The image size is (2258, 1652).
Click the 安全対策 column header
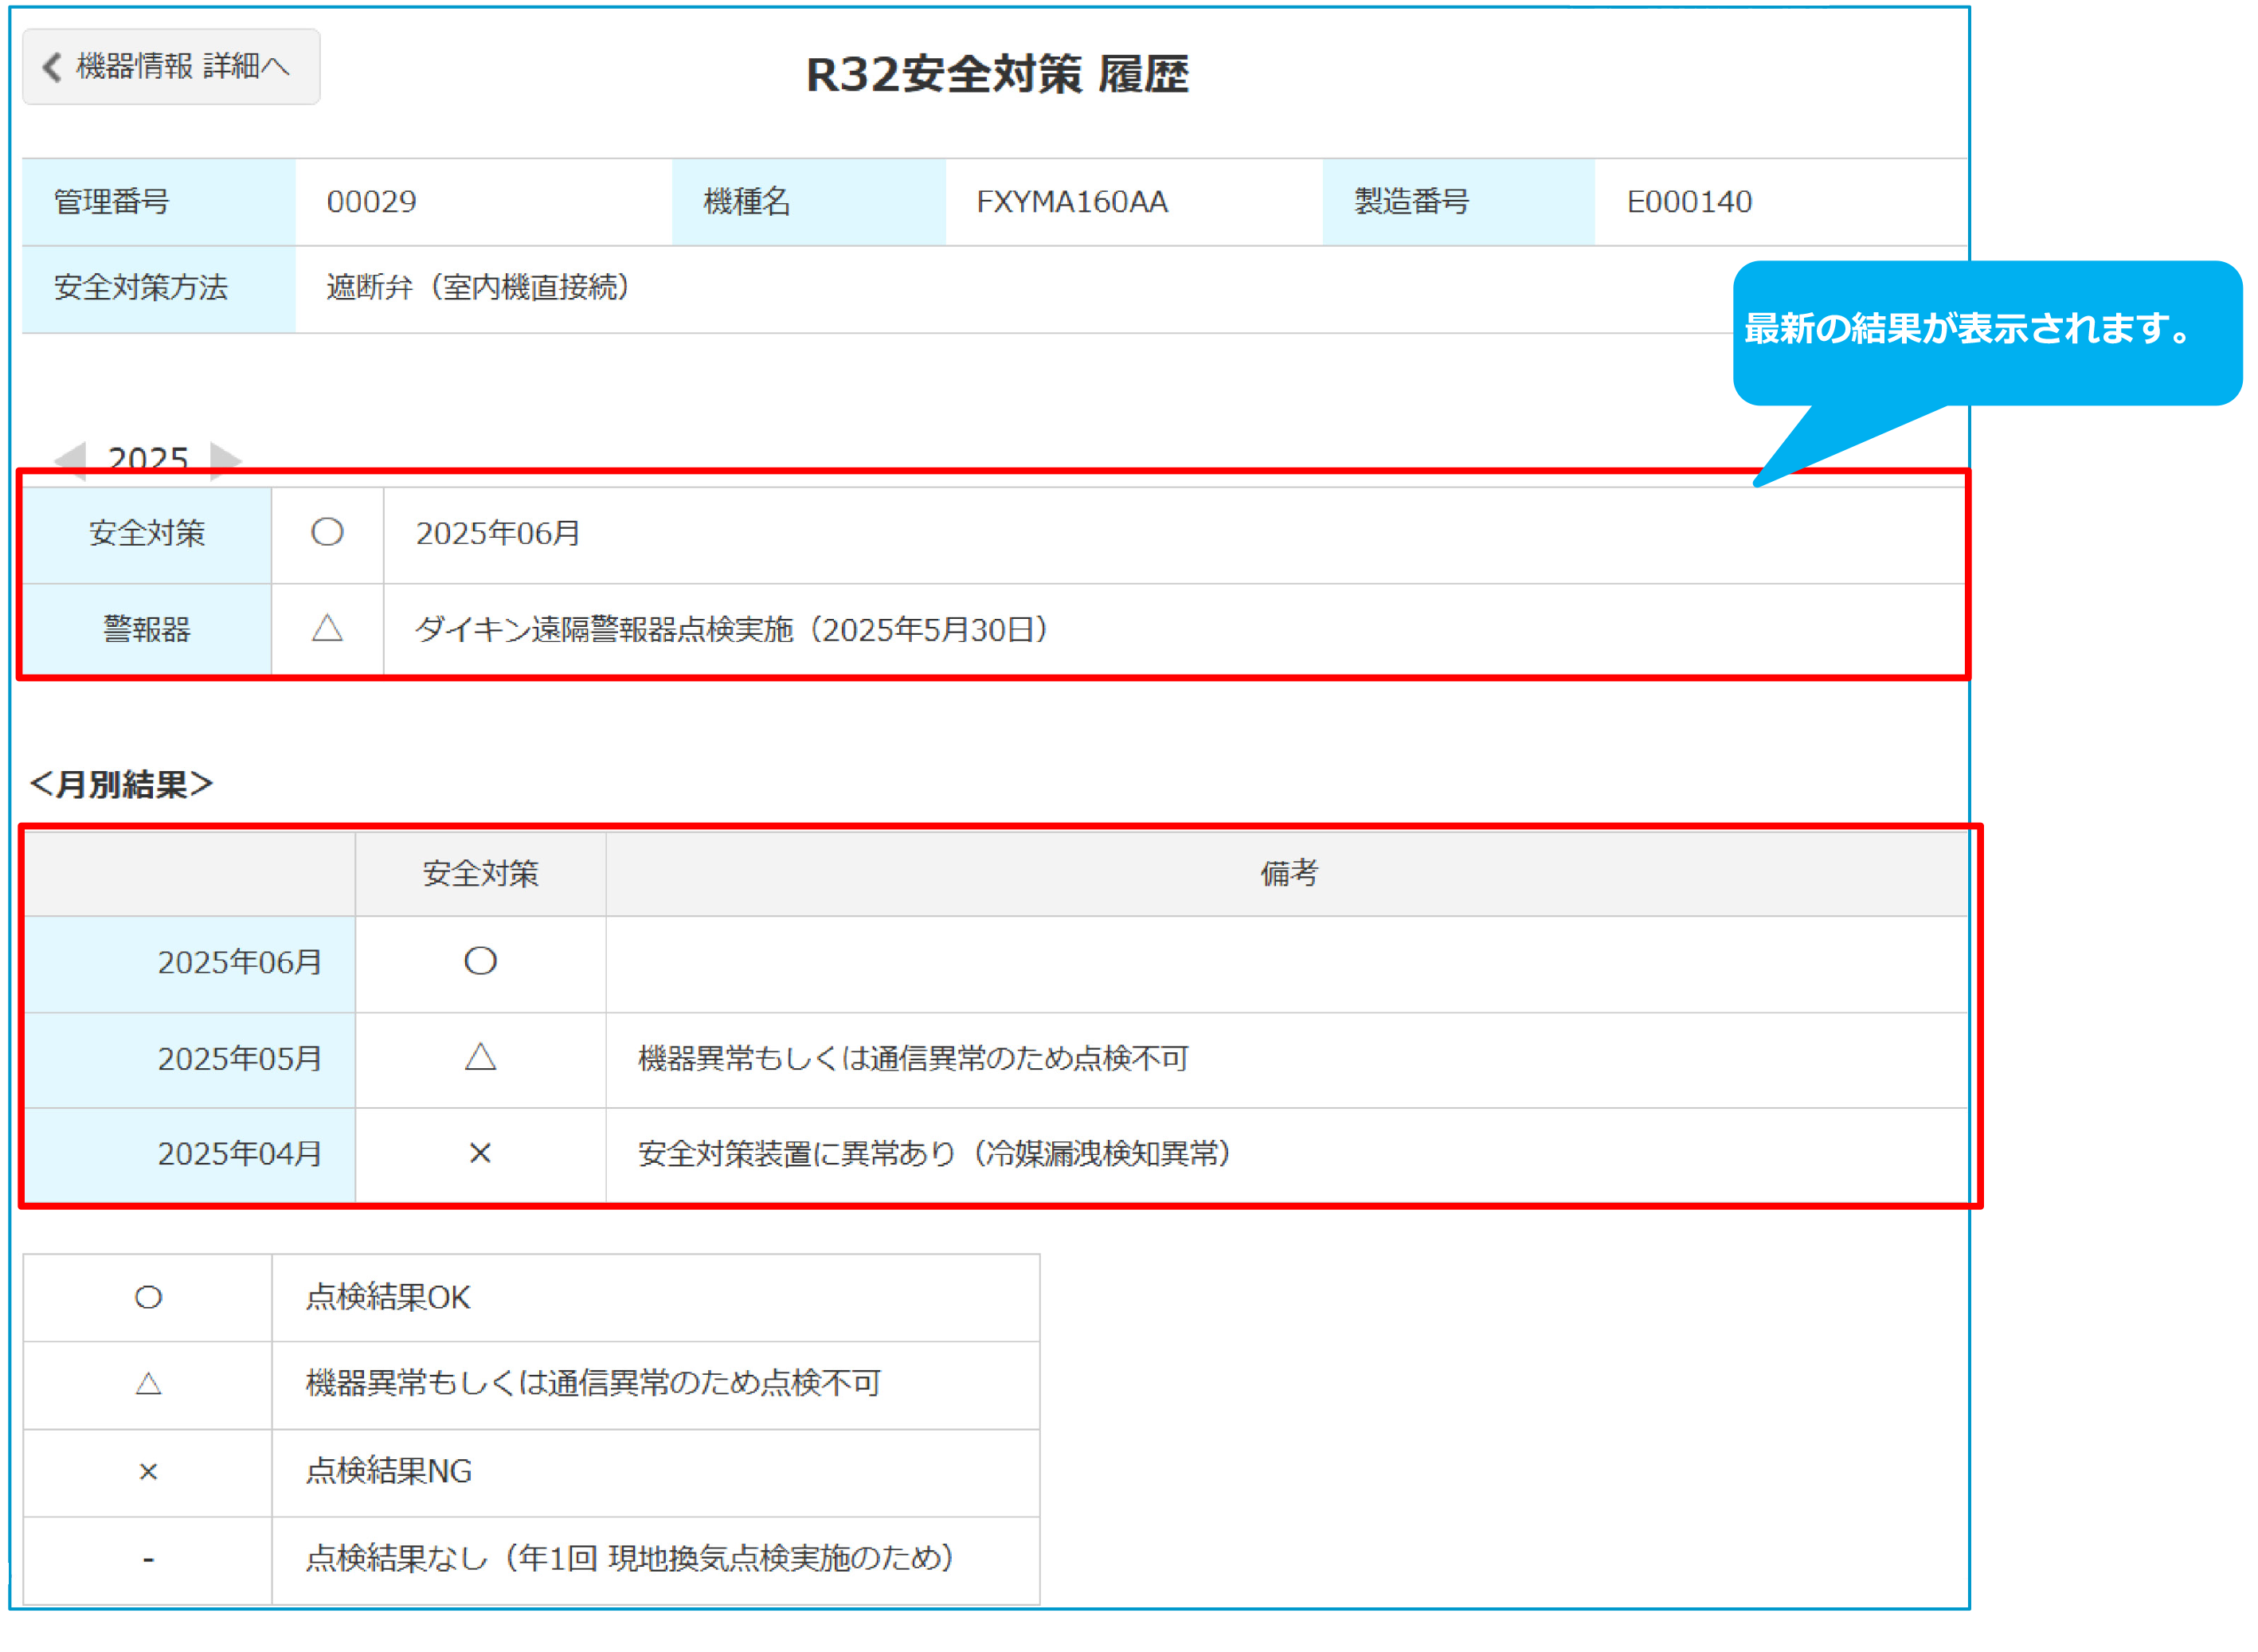(x=480, y=874)
